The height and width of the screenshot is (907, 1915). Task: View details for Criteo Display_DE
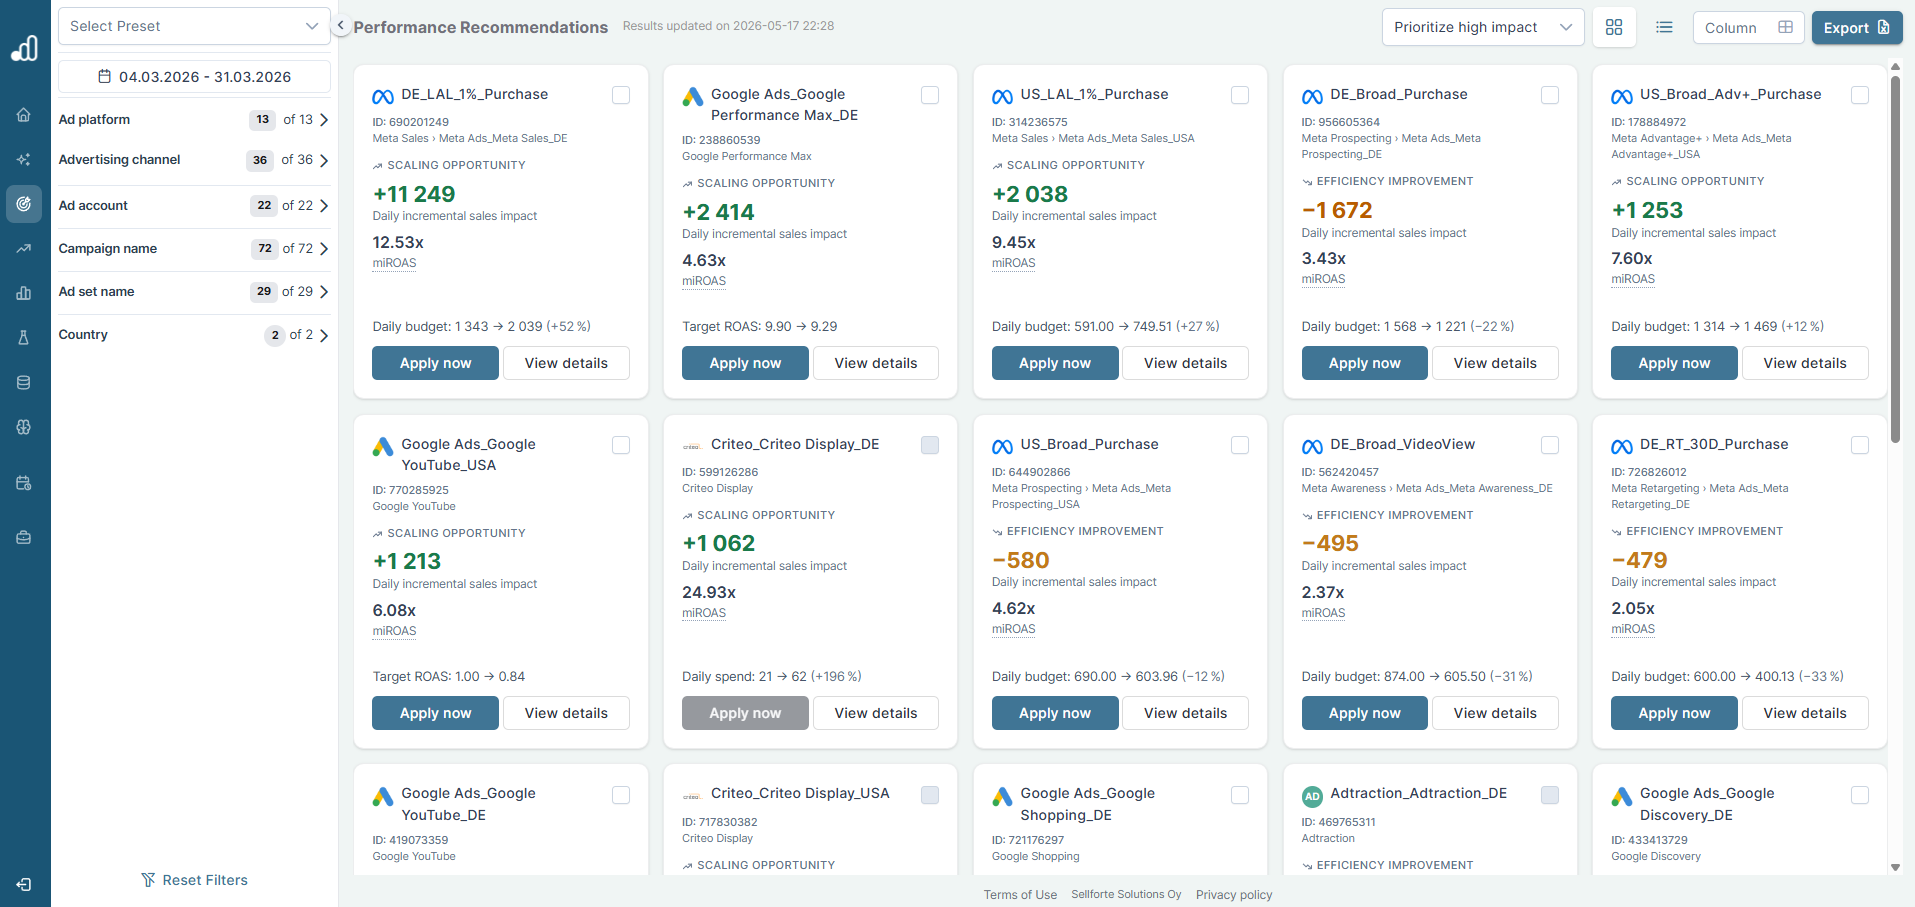pos(876,713)
